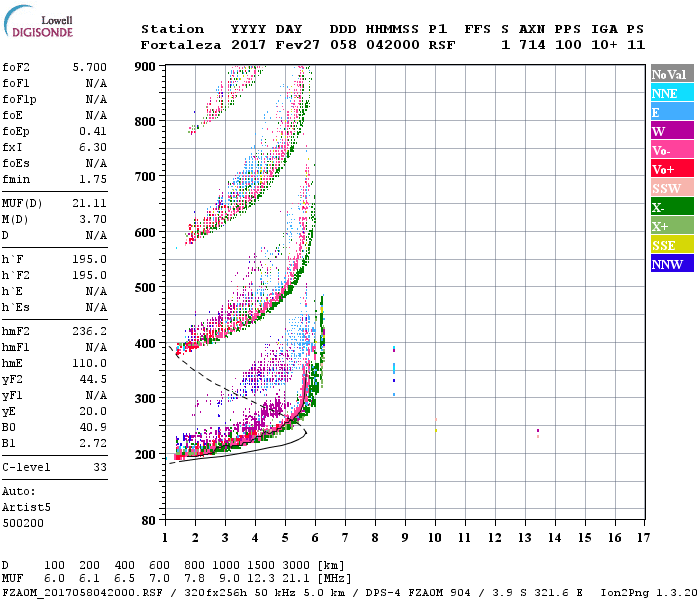Screen dimensions: 700x600
Task: Select the NoVal gray legend swatch
Action: (x=672, y=74)
